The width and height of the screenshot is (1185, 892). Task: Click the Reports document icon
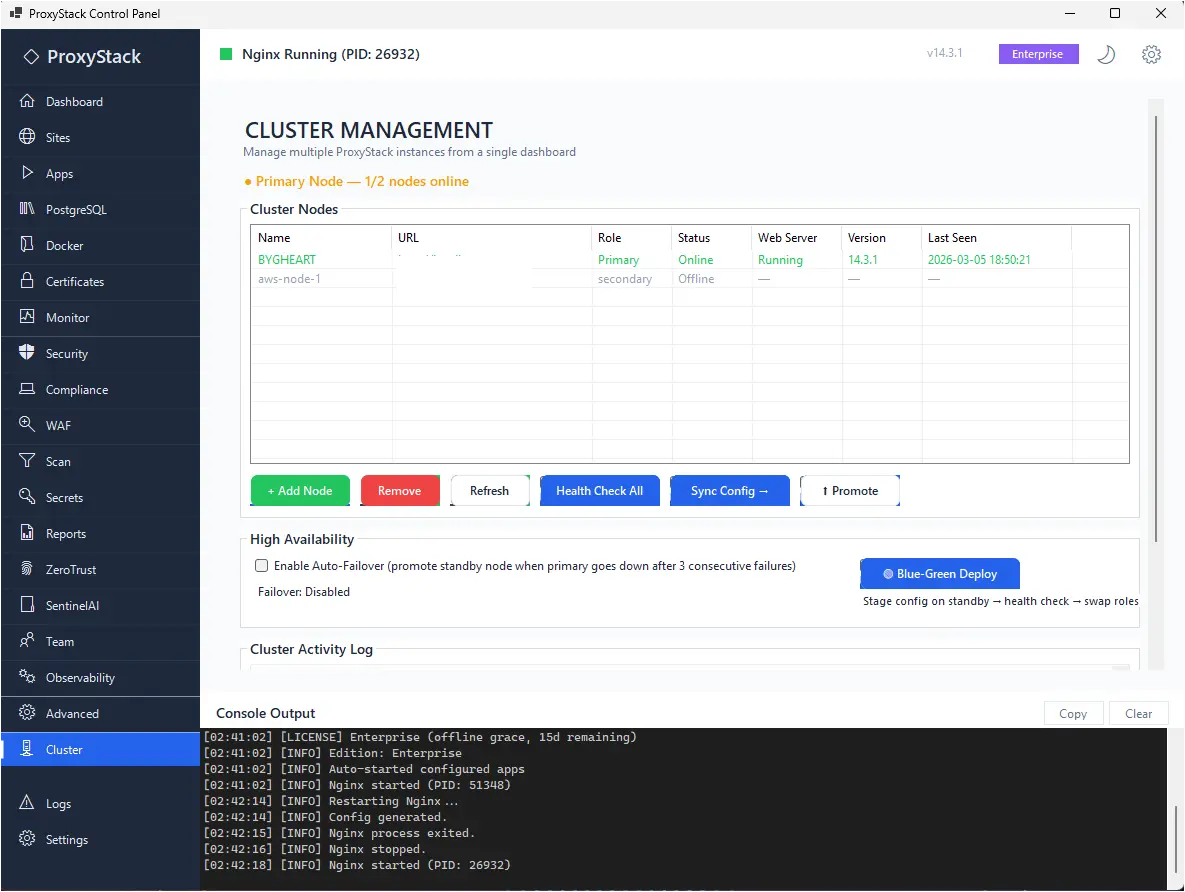tap(27, 532)
